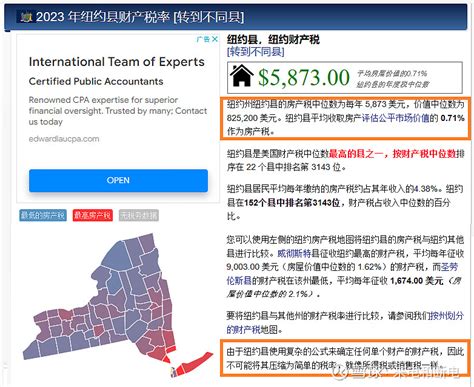Click the [转到不同县] link under 纽约县，纽约财产税
The image size is (474, 387).
[x=256, y=52]
